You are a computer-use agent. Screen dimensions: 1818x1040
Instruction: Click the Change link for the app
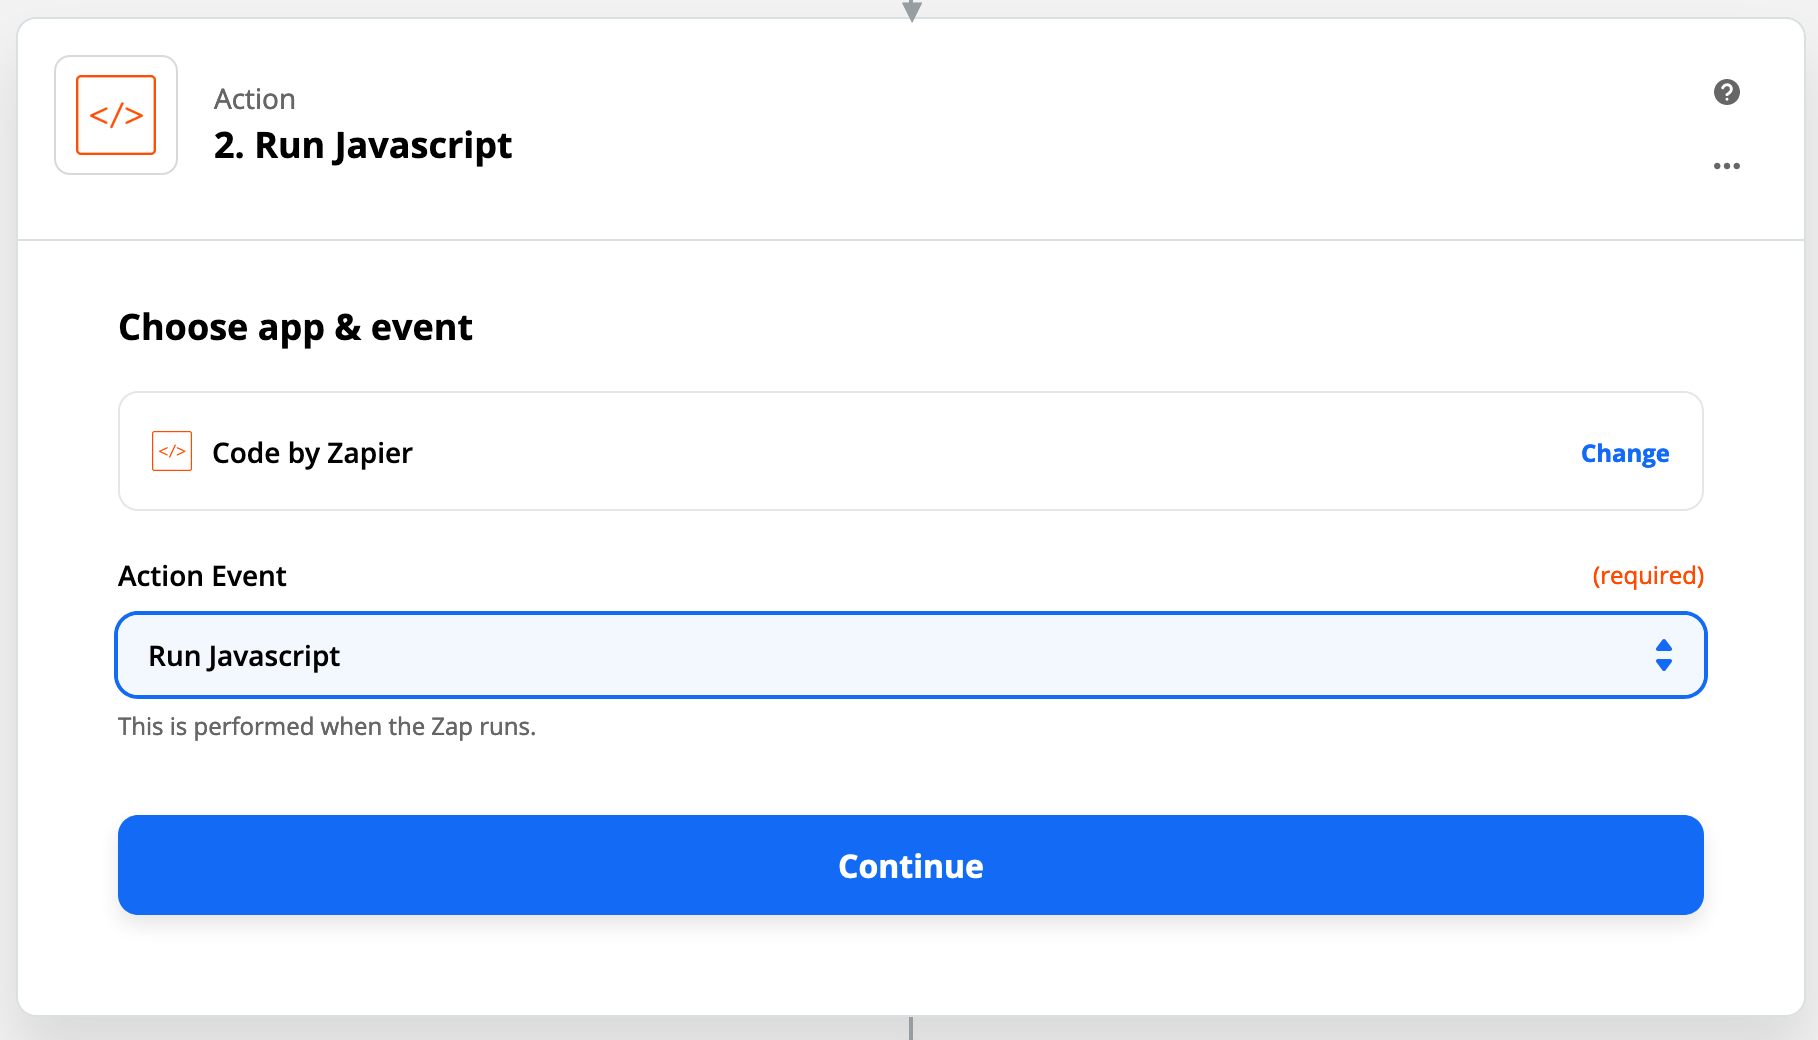coord(1624,453)
